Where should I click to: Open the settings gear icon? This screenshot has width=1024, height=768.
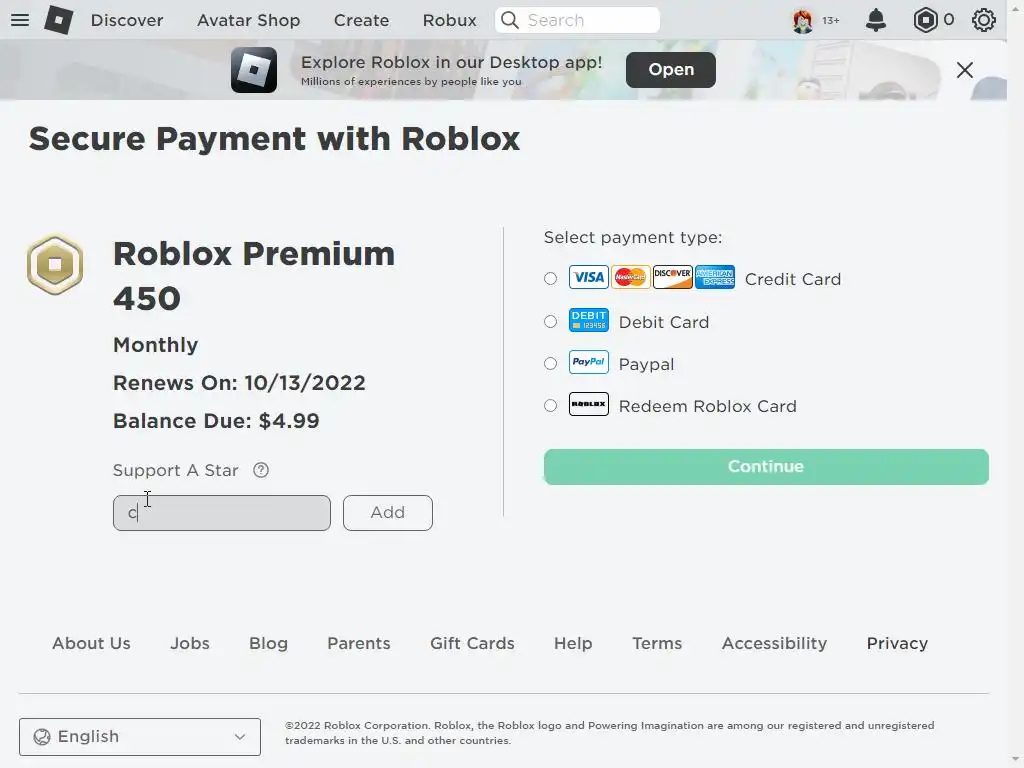pyautogui.click(x=984, y=20)
